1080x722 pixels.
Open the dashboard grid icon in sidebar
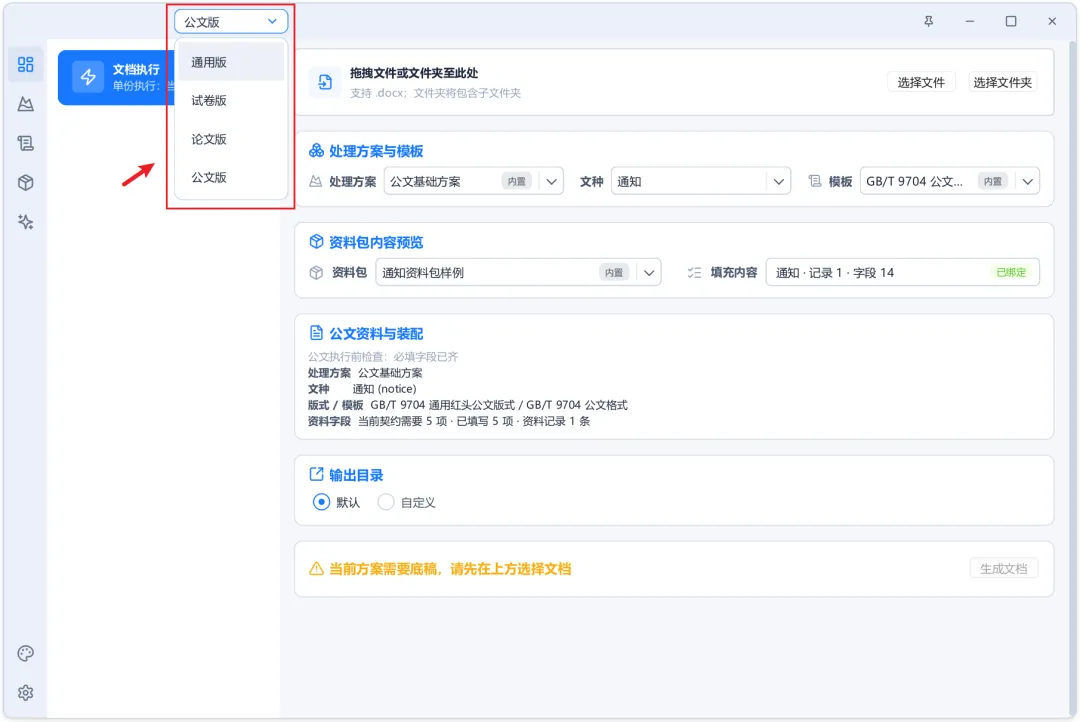point(25,65)
